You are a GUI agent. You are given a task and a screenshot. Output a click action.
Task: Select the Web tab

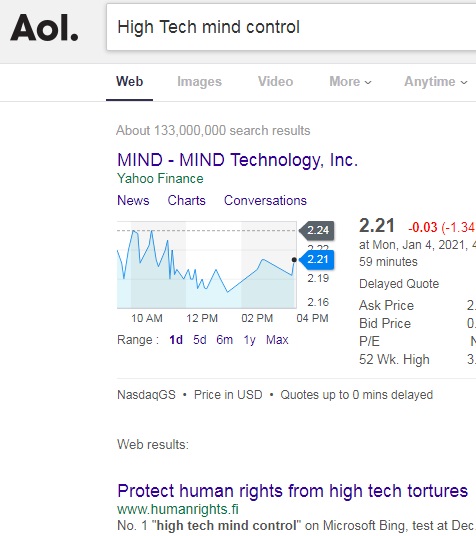tap(129, 82)
